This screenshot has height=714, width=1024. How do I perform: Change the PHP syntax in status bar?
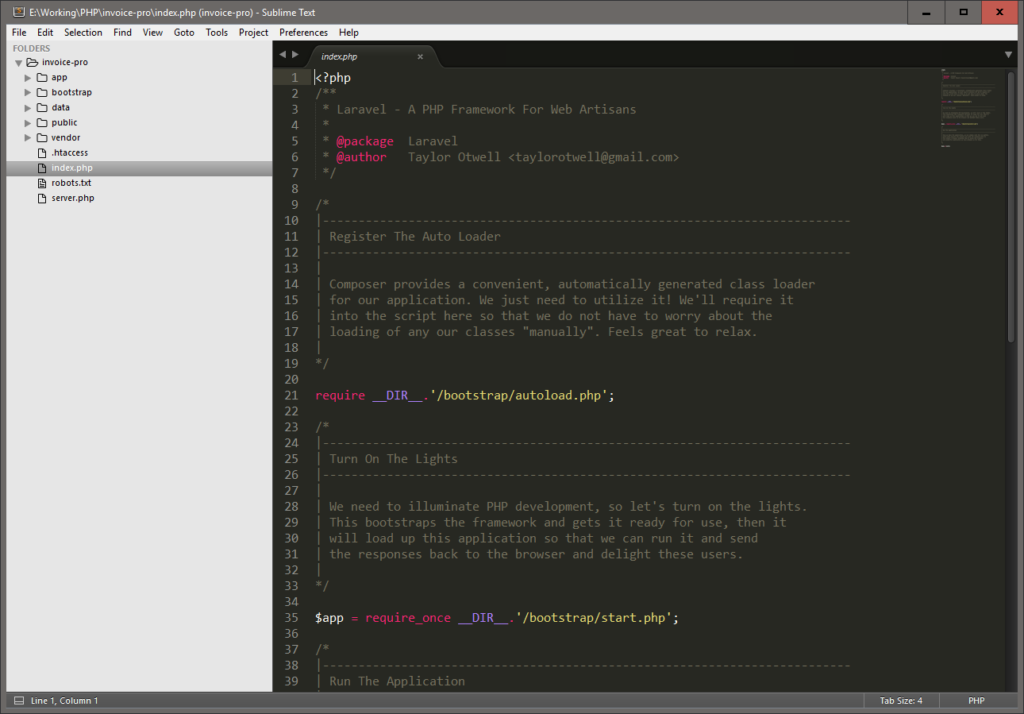976,700
